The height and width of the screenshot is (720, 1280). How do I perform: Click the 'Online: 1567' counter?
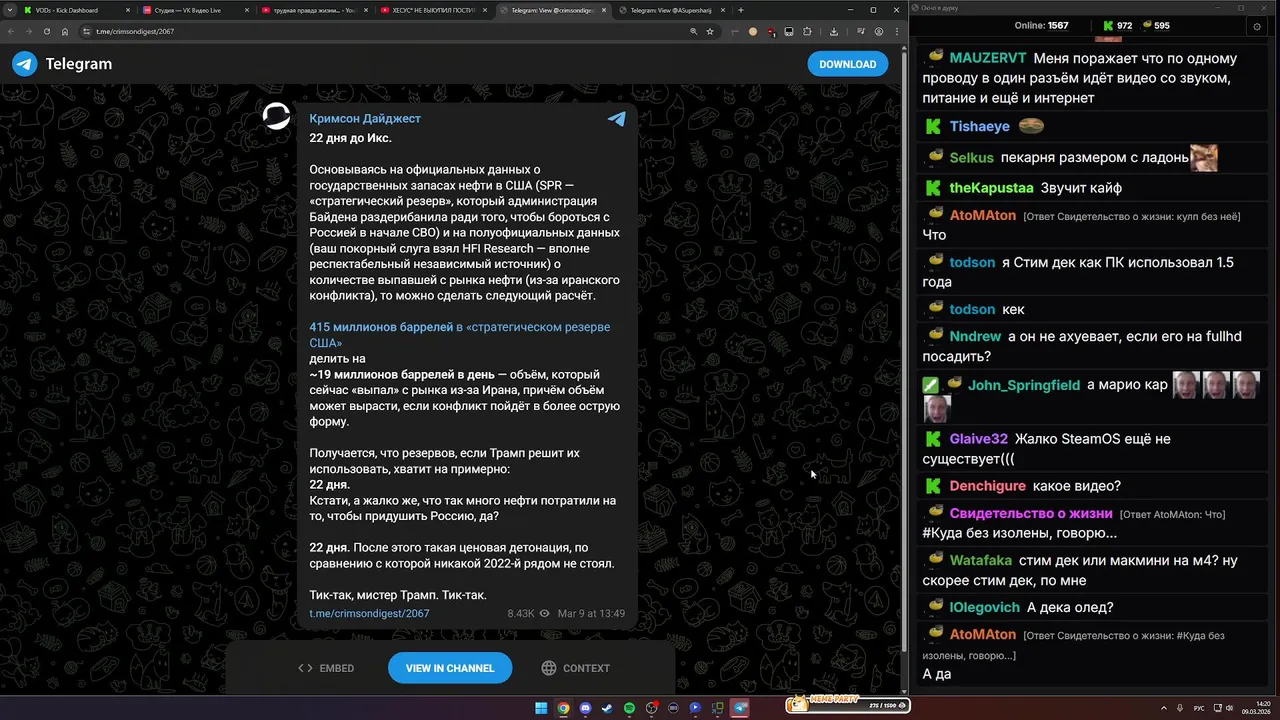tap(1041, 25)
